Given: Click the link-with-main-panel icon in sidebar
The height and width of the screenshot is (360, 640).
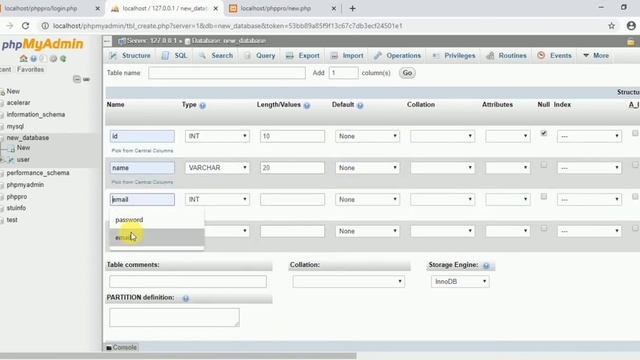Looking at the screenshot, I should click(x=86, y=79).
